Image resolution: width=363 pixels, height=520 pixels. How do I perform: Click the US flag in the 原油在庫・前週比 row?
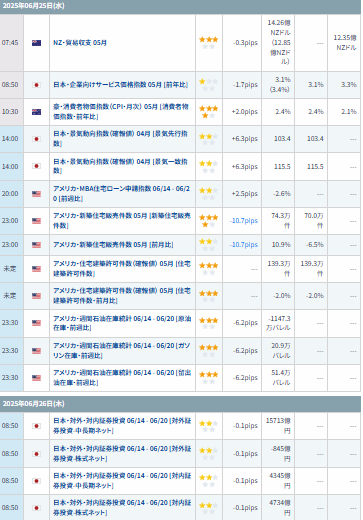(x=36, y=323)
